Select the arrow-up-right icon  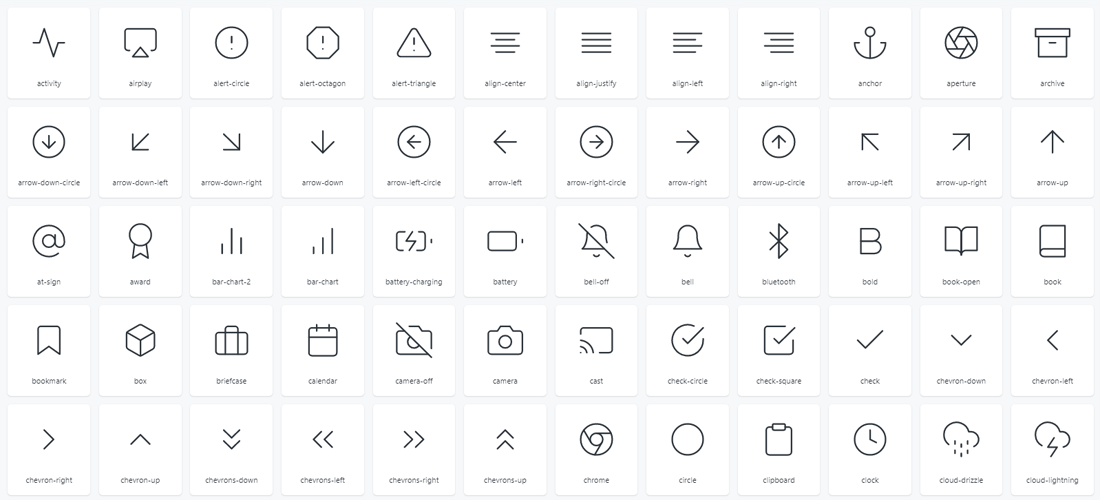[961, 143]
